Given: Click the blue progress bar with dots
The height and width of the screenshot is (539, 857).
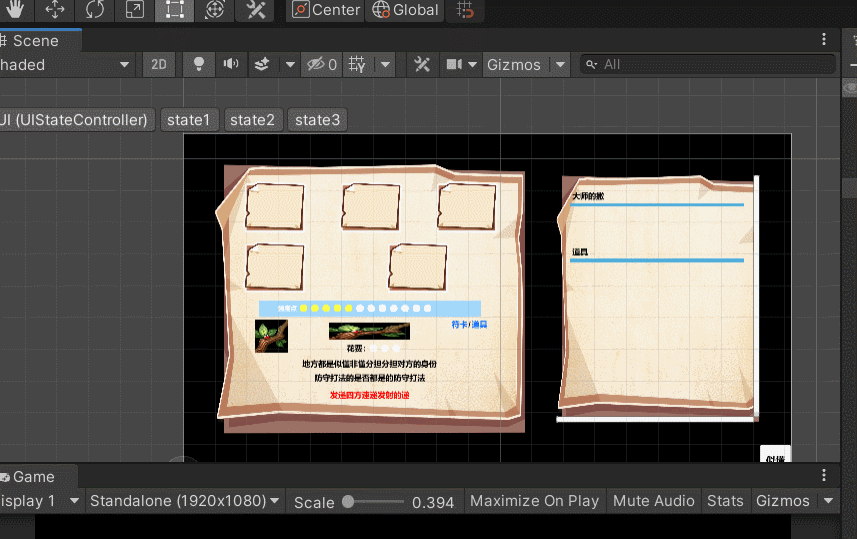Looking at the screenshot, I should pyautogui.click(x=369, y=308).
